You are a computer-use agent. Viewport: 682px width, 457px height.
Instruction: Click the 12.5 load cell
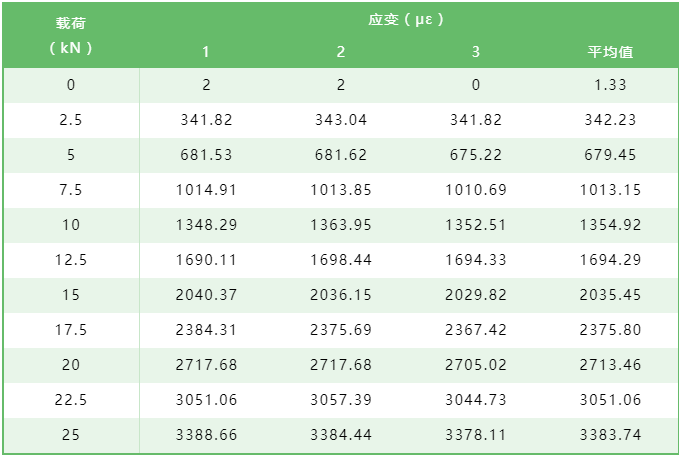point(71,260)
